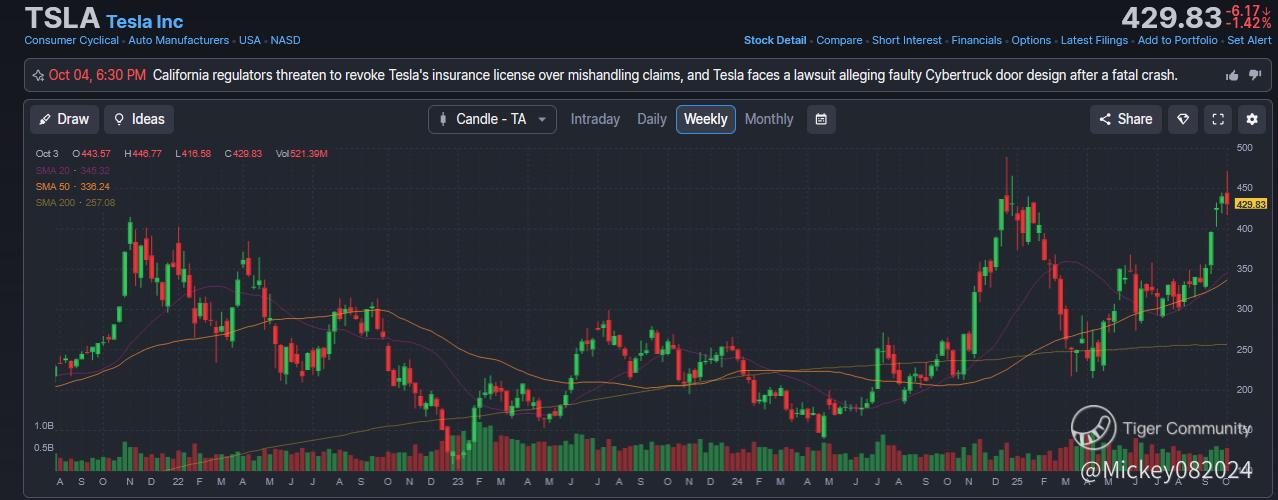Click the pencil icon in Draw button

45,119
